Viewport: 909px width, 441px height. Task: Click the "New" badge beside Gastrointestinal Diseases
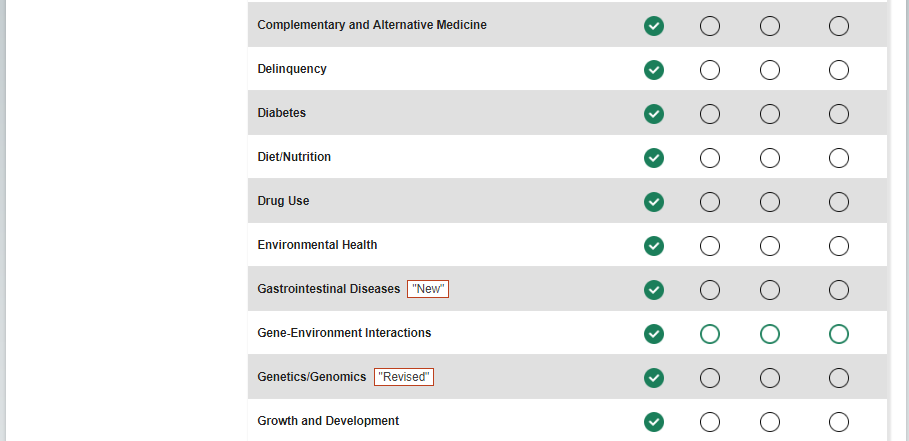tap(428, 289)
